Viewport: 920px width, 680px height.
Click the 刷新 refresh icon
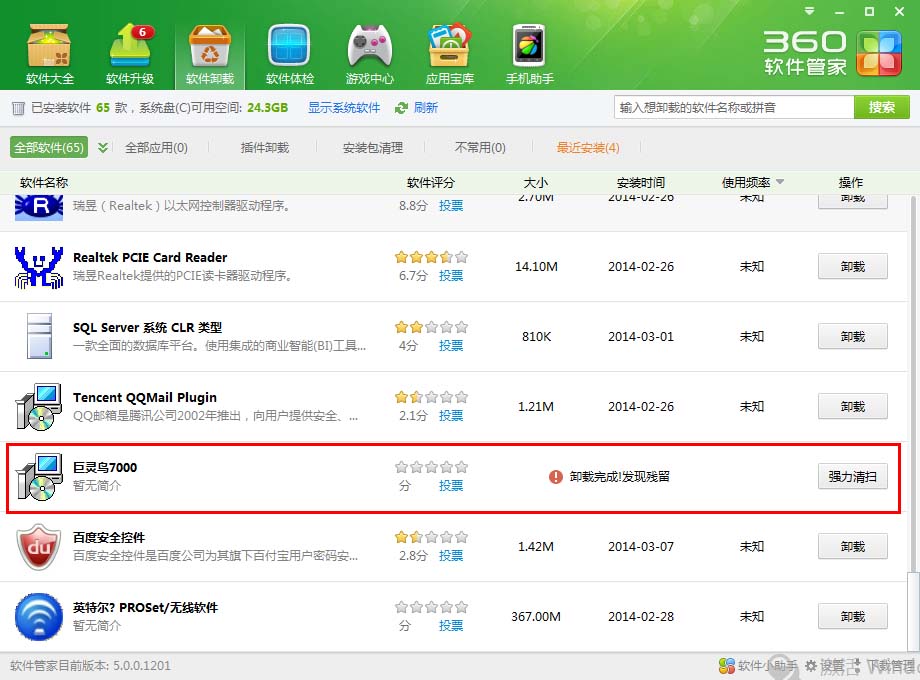coord(401,108)
